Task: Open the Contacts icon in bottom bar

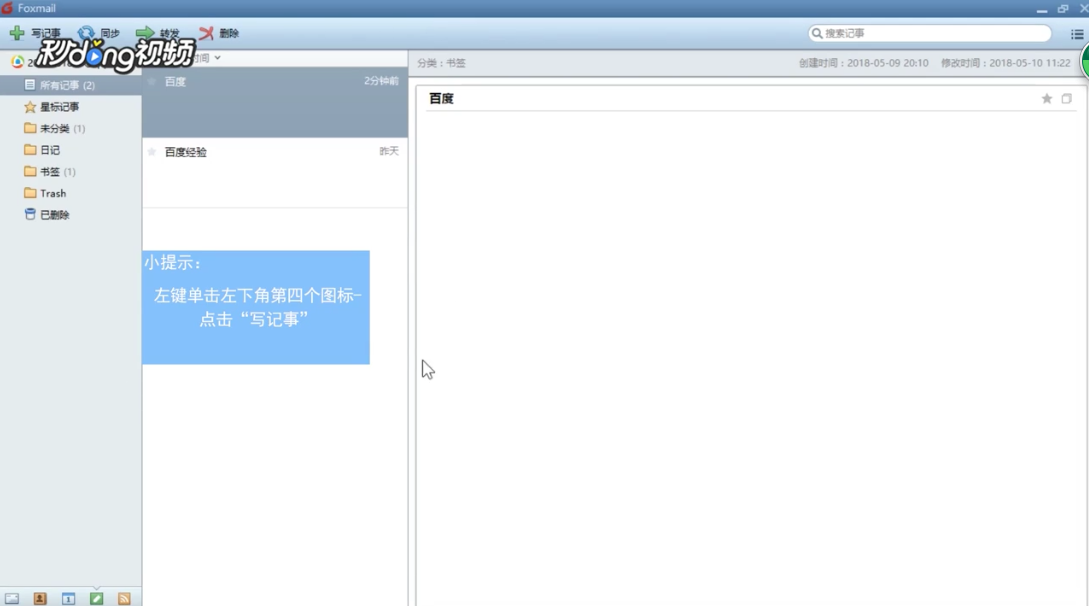Action: (39, 597)
